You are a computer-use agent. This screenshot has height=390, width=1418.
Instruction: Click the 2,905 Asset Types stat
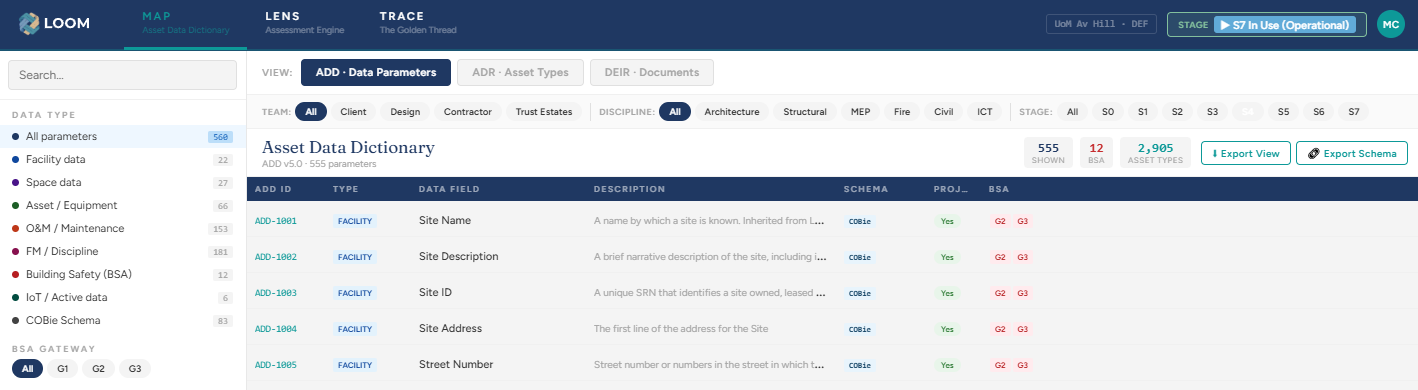pos(1155,153)
